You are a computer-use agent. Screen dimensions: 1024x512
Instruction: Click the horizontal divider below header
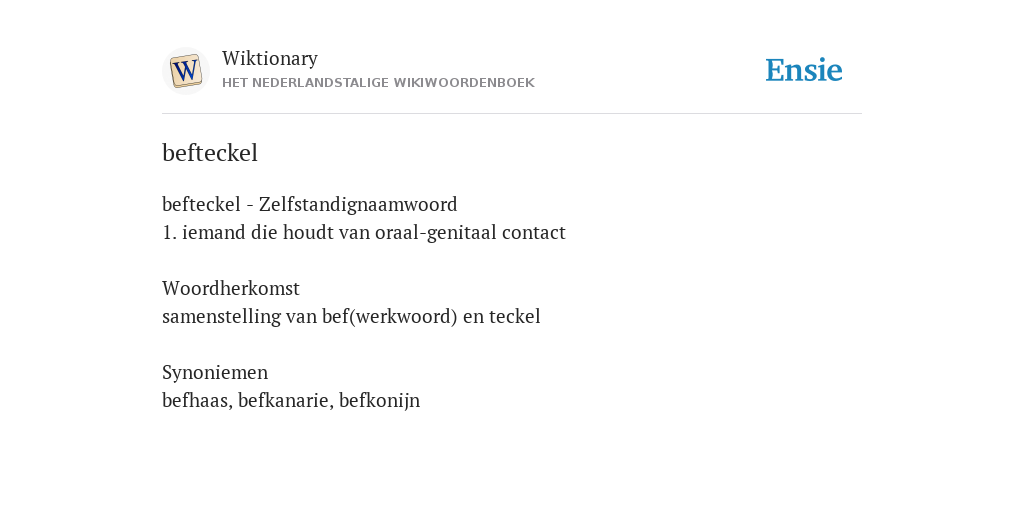click(512, 114)
